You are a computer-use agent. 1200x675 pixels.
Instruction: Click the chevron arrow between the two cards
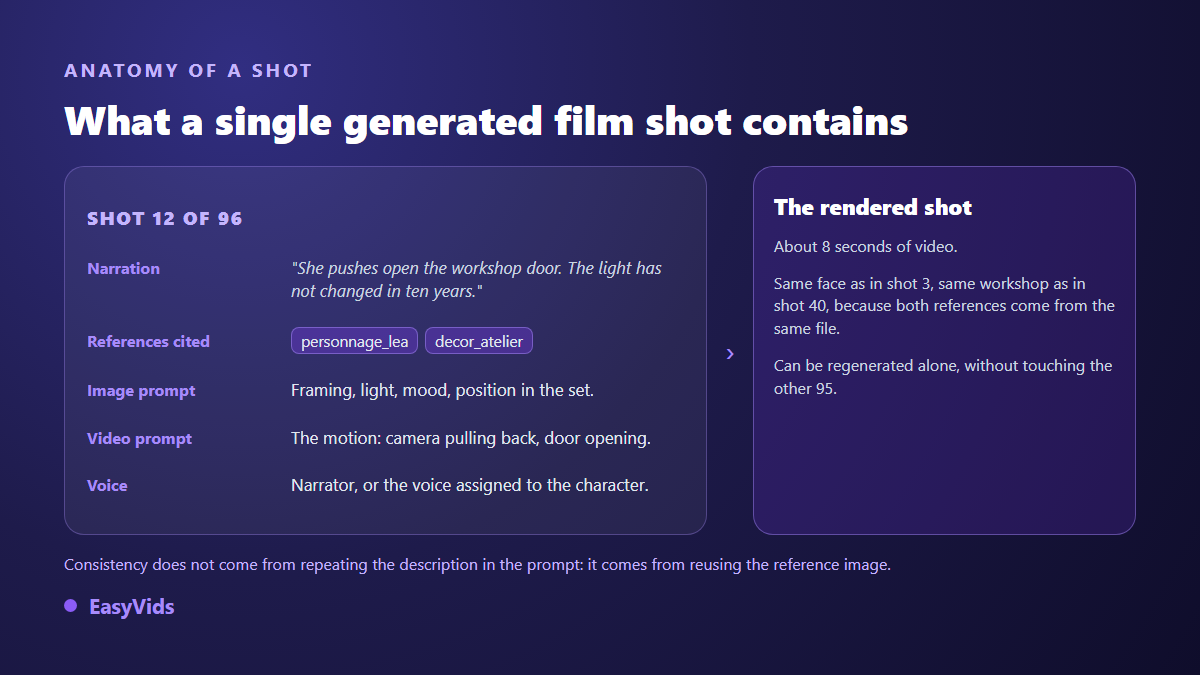tap(730, 354)
